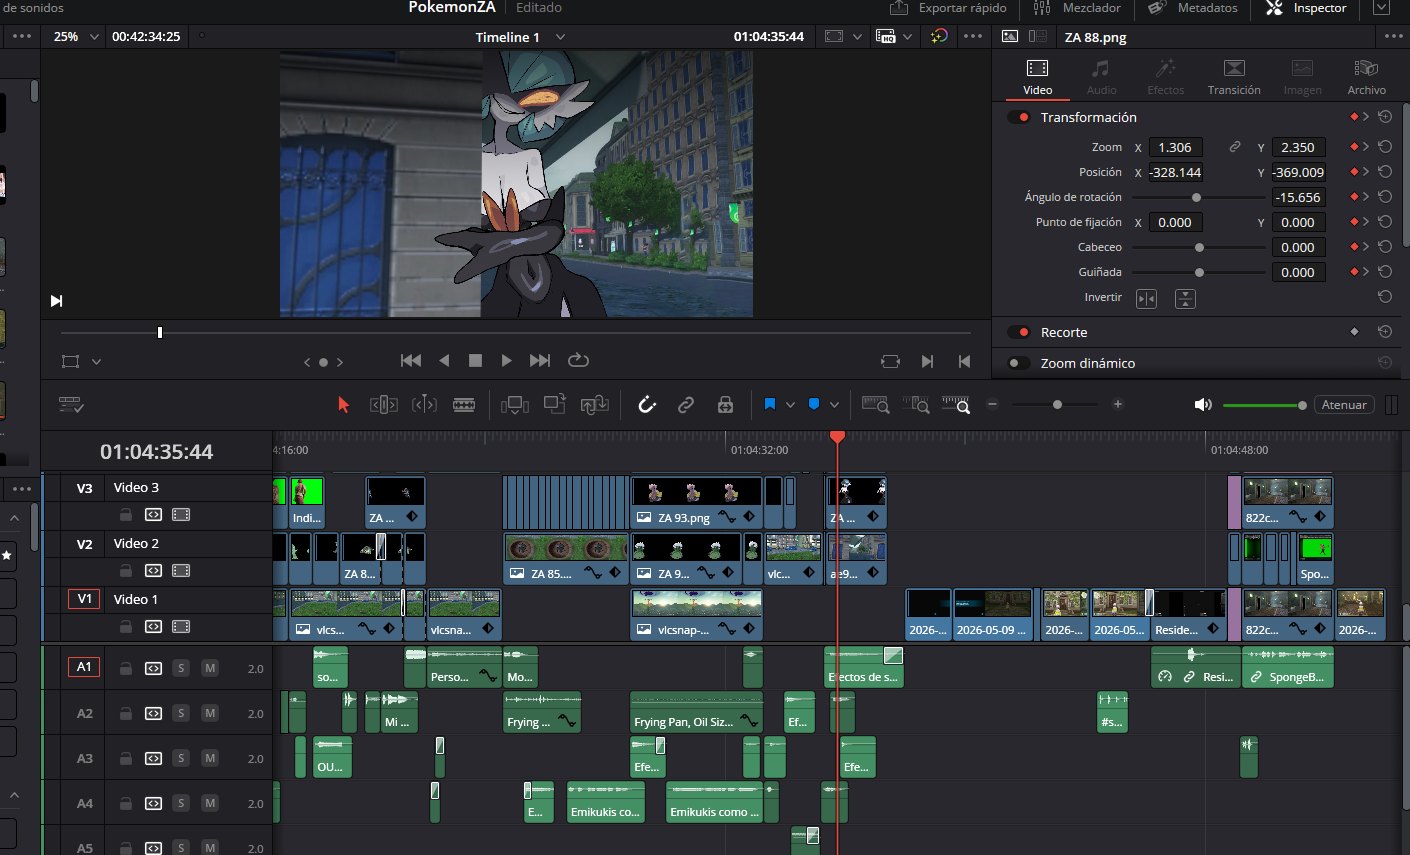Click the Replace Clip toolbar icon
The width and height of the screenshot is (1410, 855).
(595, 404)
